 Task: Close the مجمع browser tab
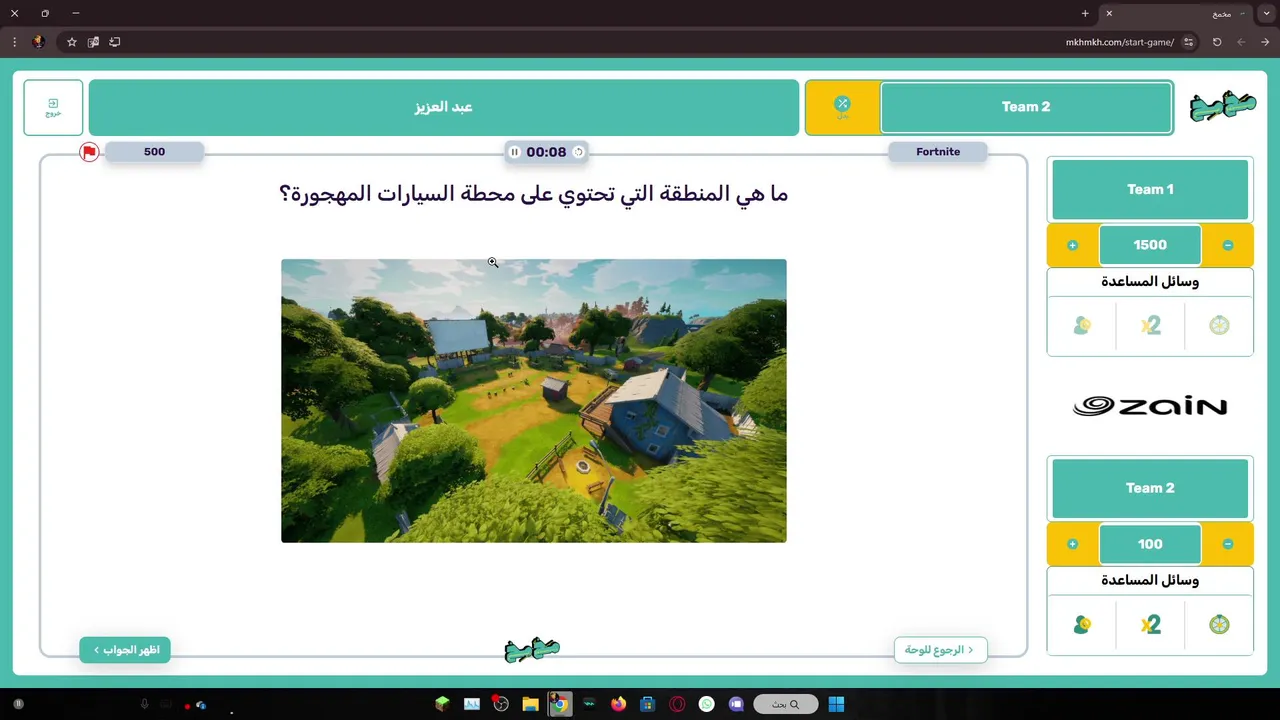tap(1109, 13)
